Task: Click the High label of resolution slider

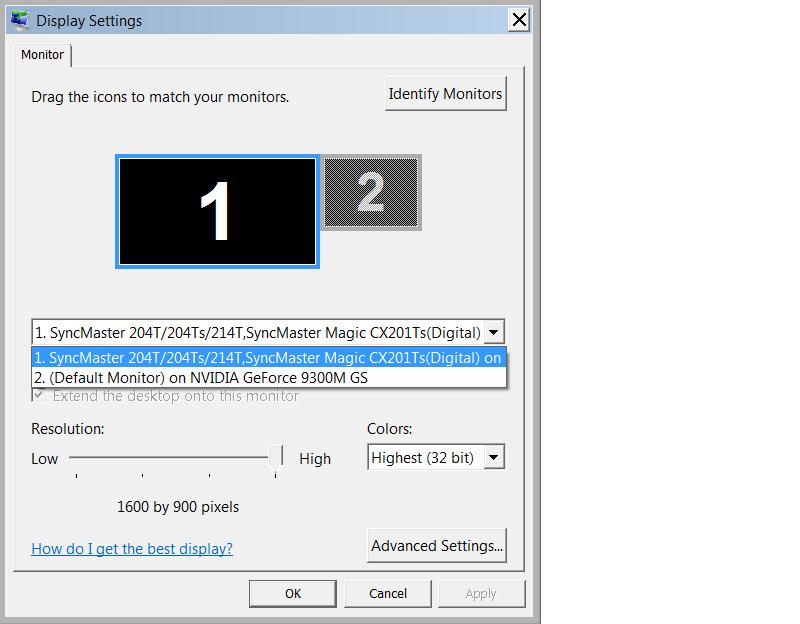Action: pyautogui.click(x=315, y=459)
